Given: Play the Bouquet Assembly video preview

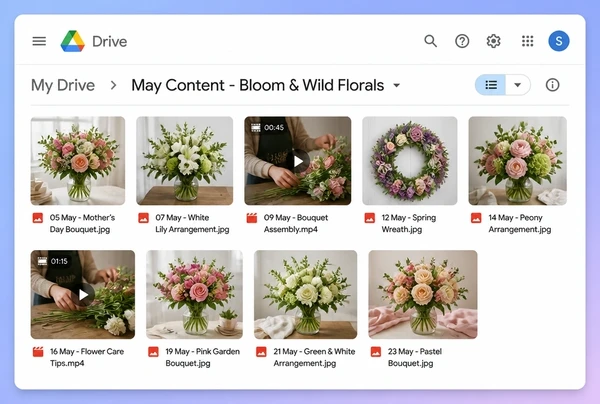Looking at the screenshot, I should [298, 161].
